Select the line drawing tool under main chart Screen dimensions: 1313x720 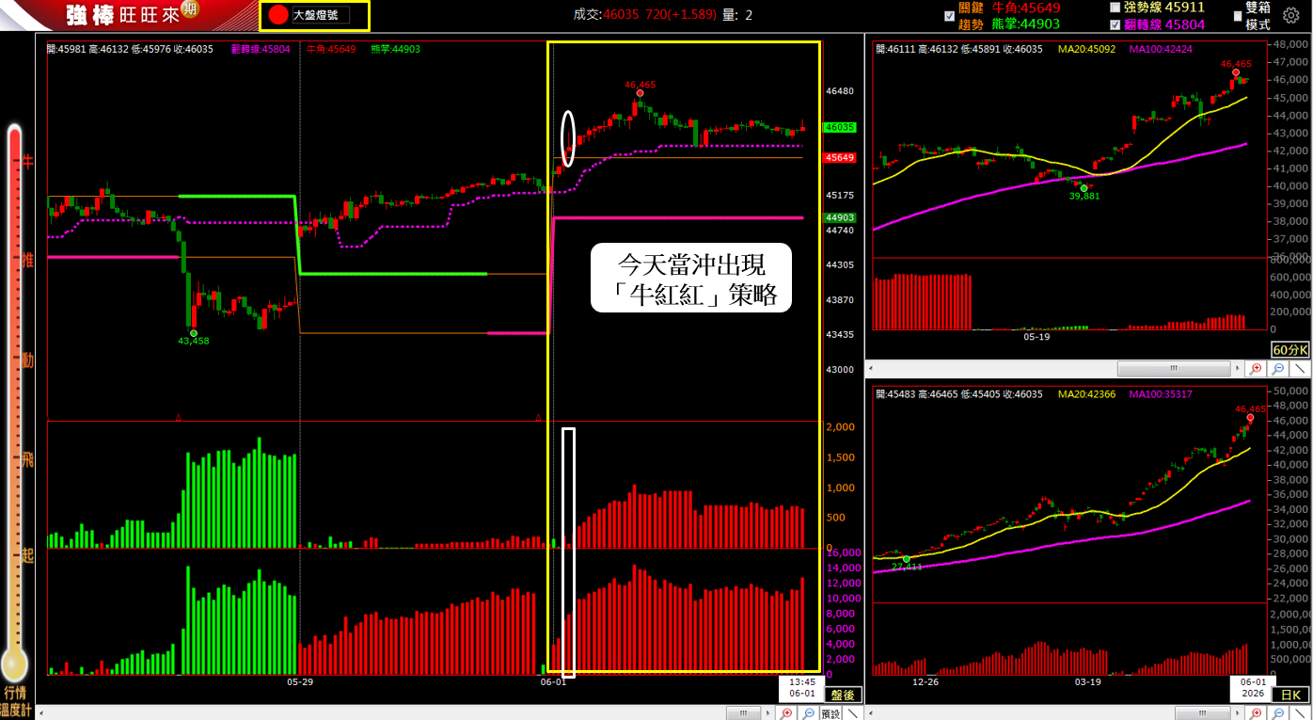pyautogui.click(x=853, y=713)
